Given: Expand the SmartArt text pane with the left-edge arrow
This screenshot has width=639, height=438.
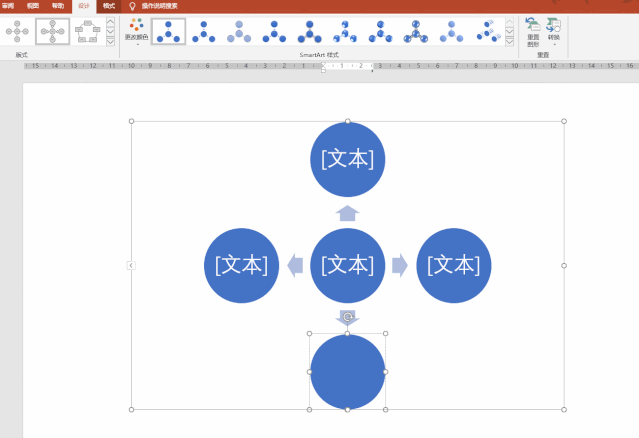Looking at the screenshot, I should coord(131,266).
